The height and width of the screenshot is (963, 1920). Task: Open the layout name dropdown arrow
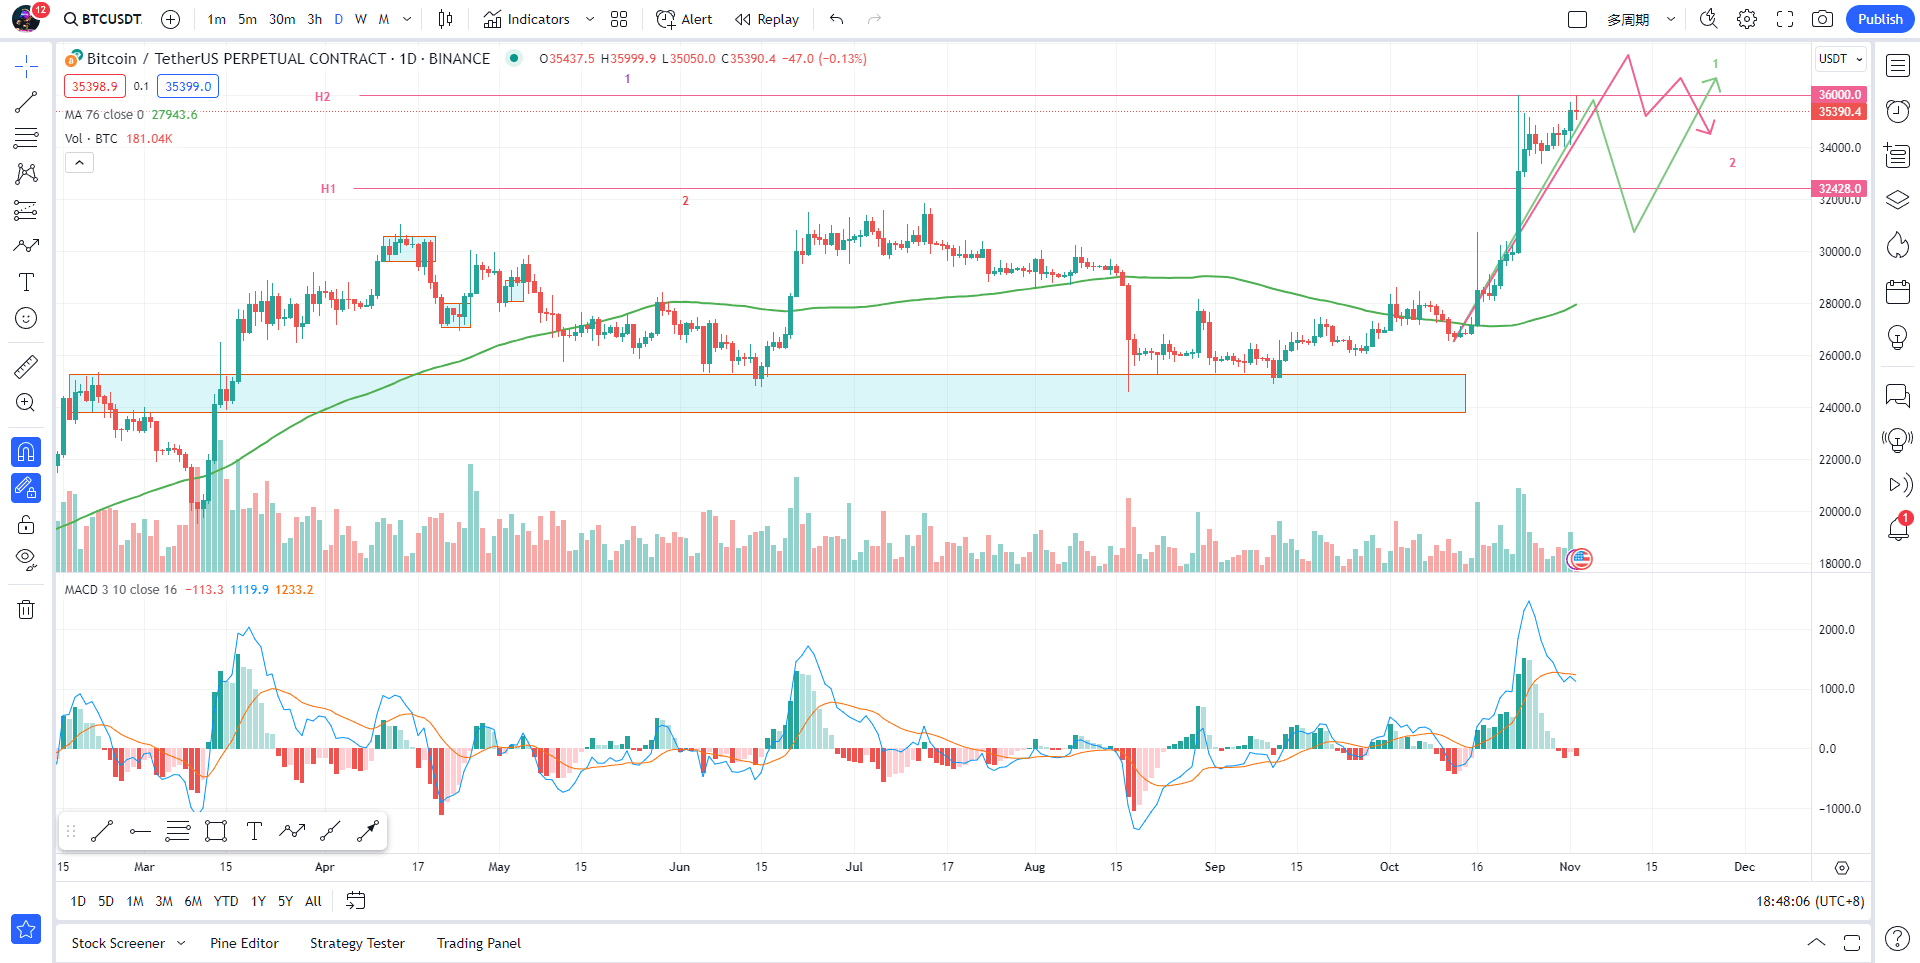[x=1670, y=19]
